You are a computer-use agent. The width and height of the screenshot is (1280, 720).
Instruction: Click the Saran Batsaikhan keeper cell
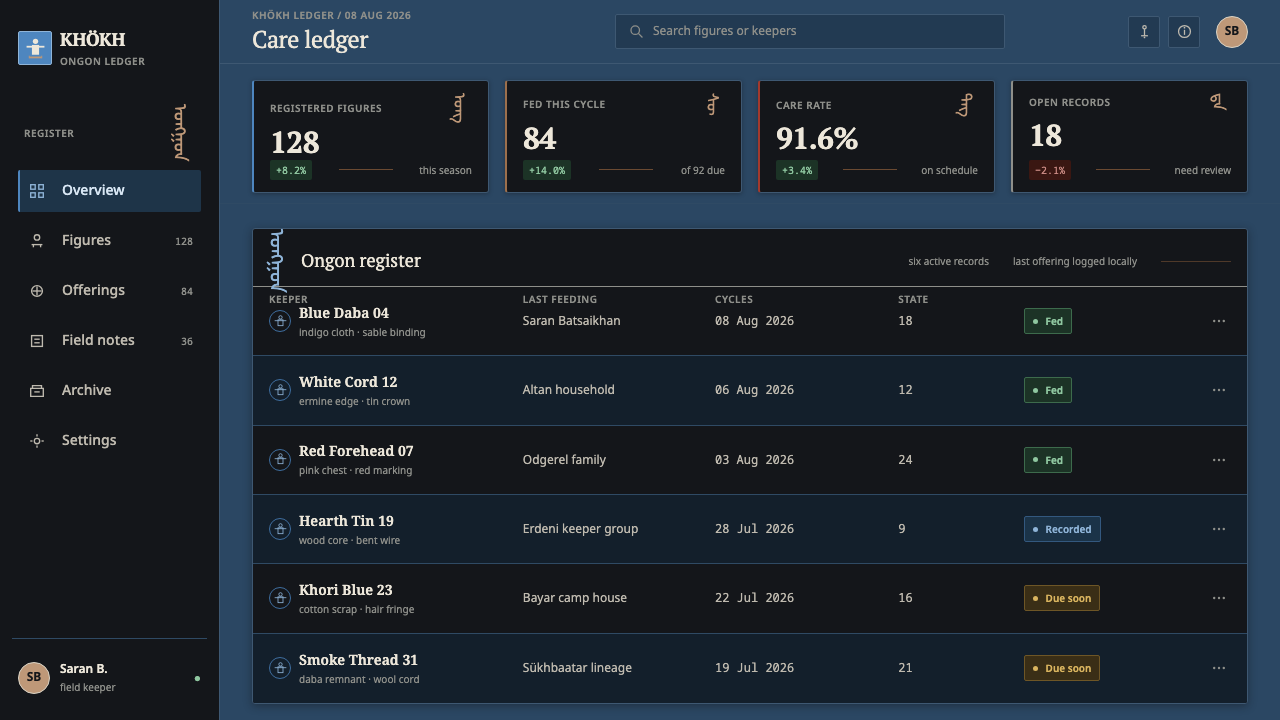[x=571, y=321]
